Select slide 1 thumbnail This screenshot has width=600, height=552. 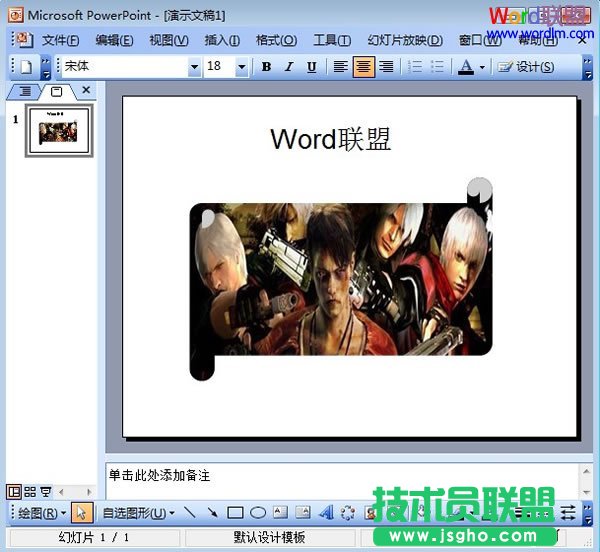59,130
